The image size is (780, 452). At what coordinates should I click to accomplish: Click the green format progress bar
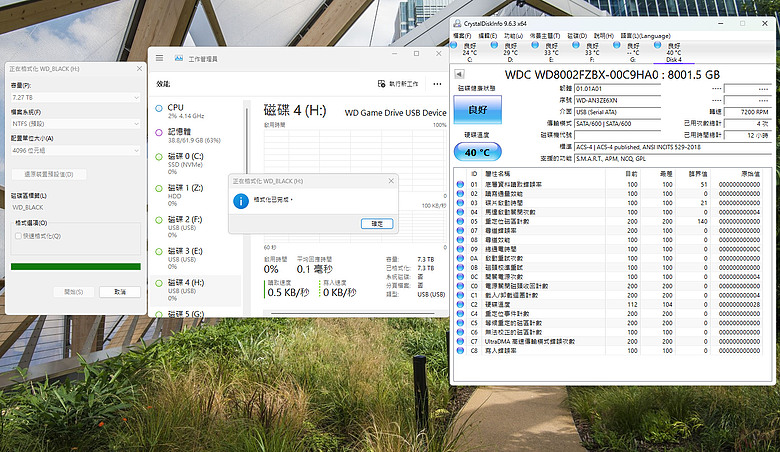[x=76, y=267]
